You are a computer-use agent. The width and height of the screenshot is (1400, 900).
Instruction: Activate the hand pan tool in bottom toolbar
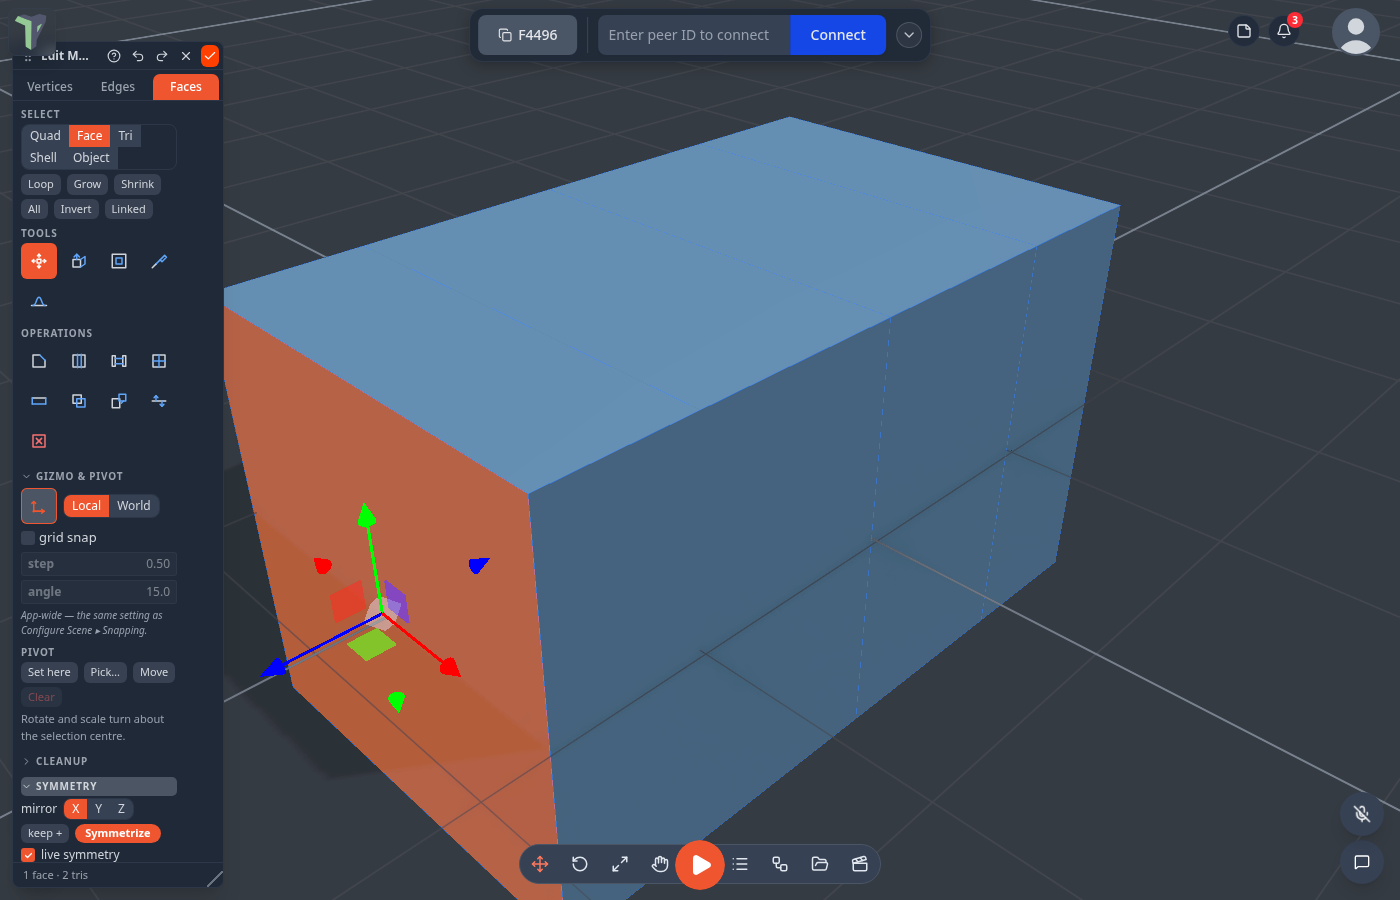(660, 864)
